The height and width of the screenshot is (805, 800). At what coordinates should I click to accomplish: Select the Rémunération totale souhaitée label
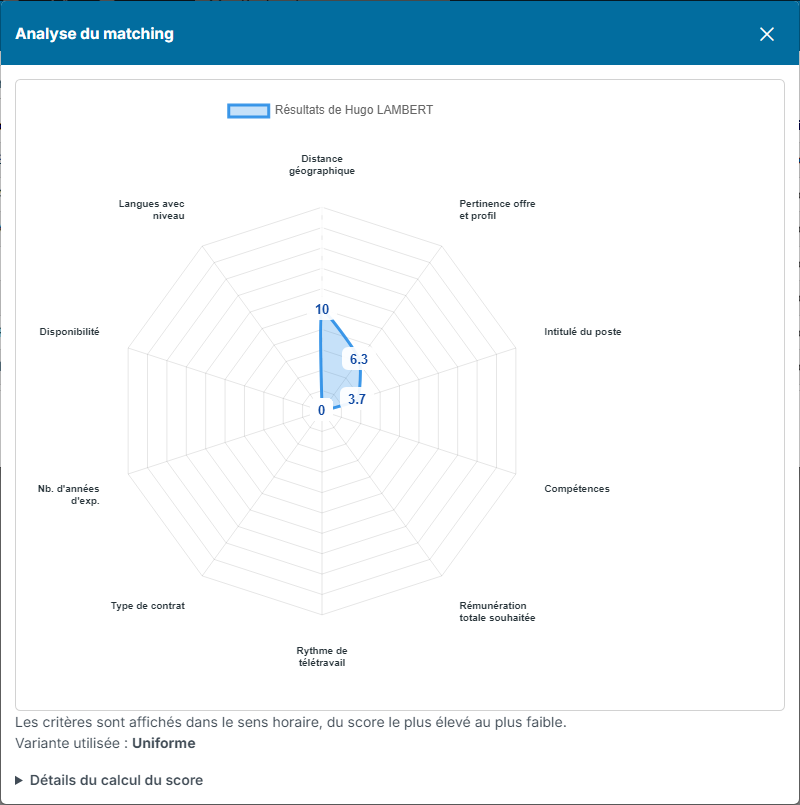click(497, 611)
